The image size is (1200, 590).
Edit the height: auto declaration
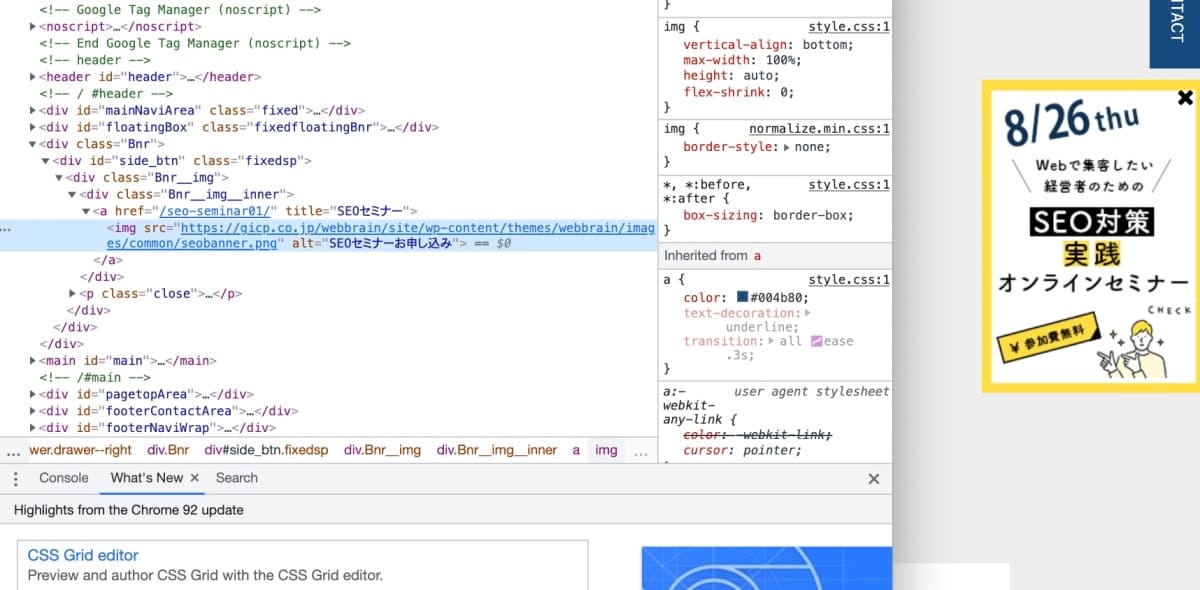[732, 76]
